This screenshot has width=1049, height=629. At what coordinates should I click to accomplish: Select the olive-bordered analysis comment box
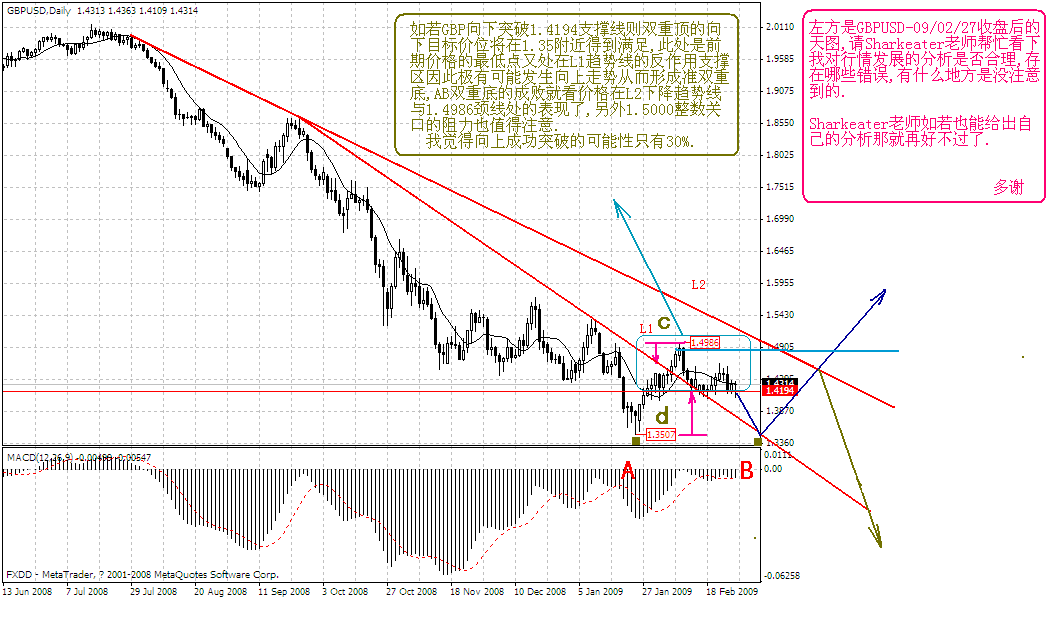pos(567,85)
